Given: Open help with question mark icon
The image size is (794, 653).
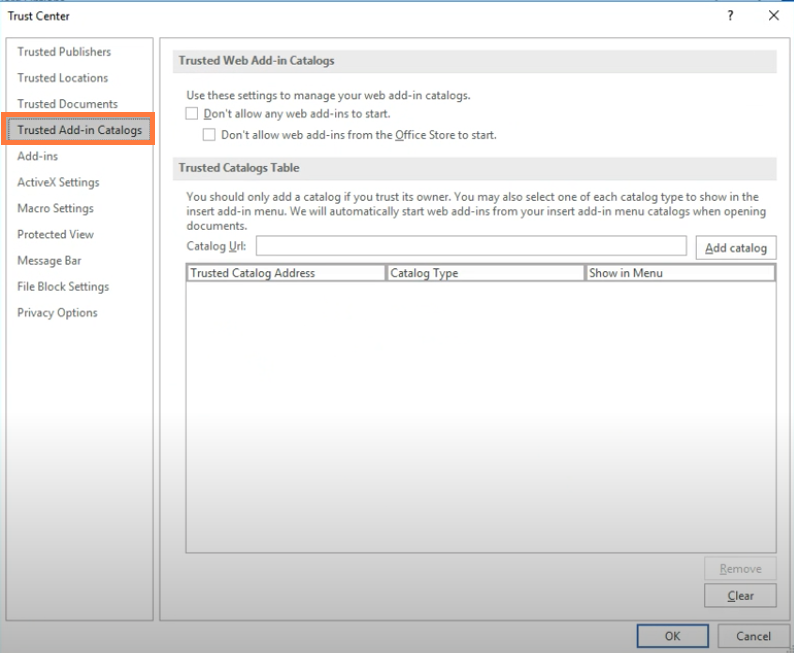Looking at the screenshot, I should (x=730, y=16).
